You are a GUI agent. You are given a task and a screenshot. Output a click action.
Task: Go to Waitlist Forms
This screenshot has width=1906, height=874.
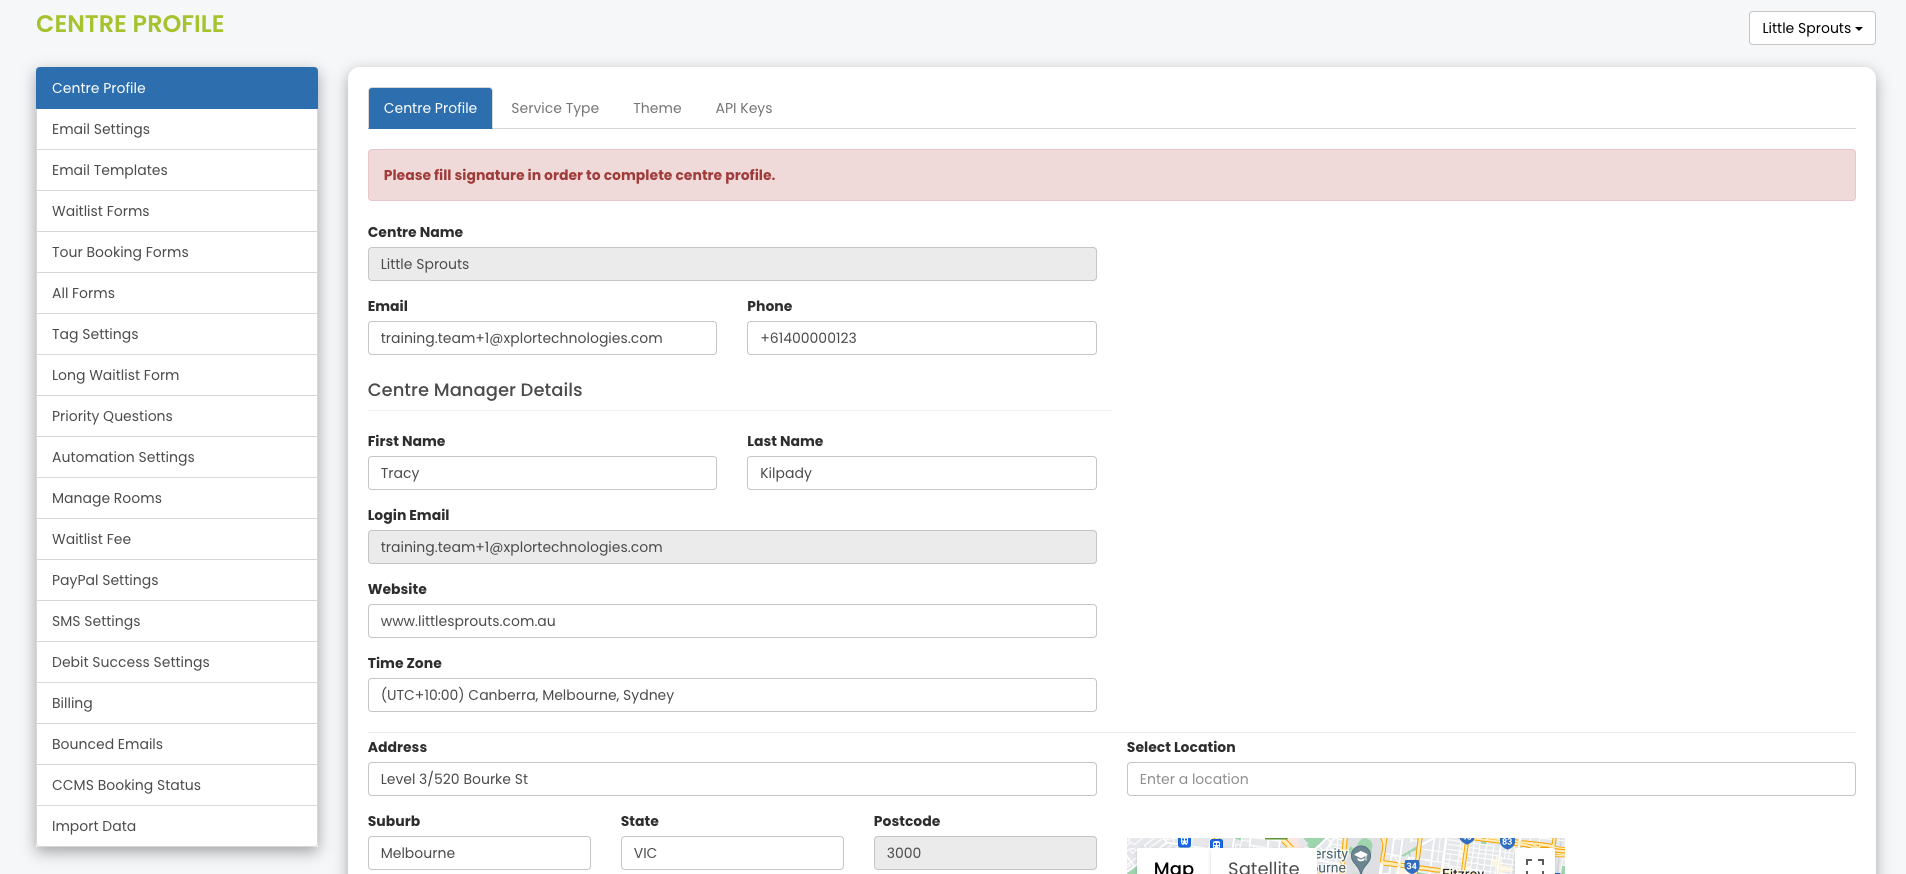177,211
